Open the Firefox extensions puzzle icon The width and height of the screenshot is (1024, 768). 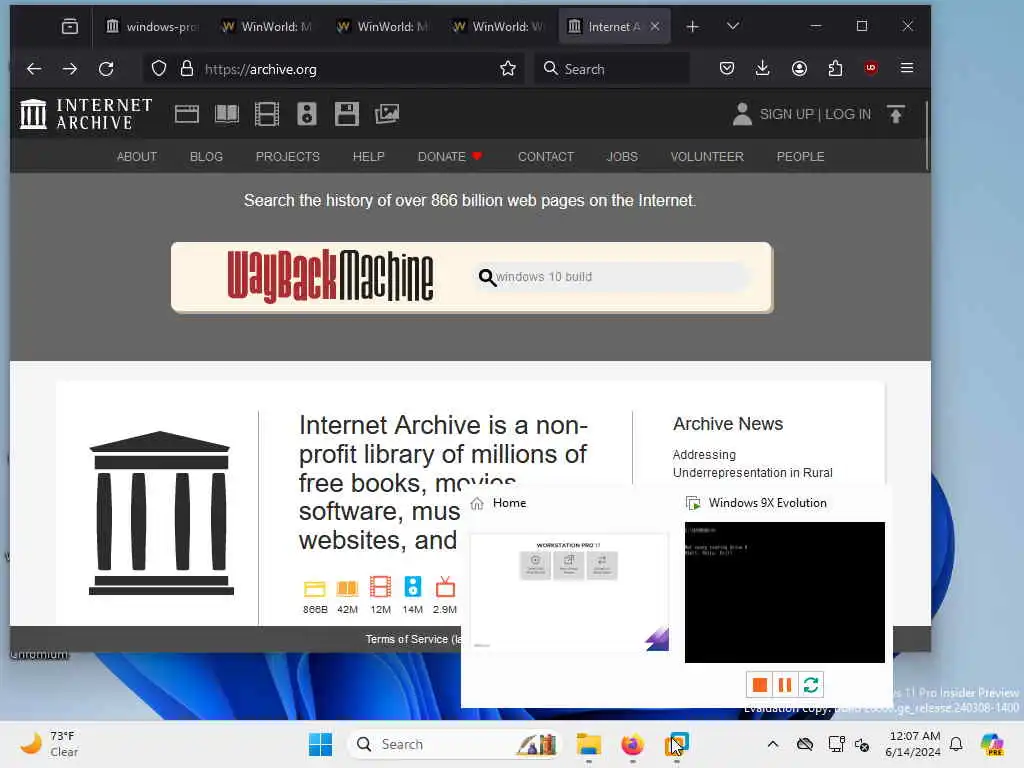click(835, 69)
